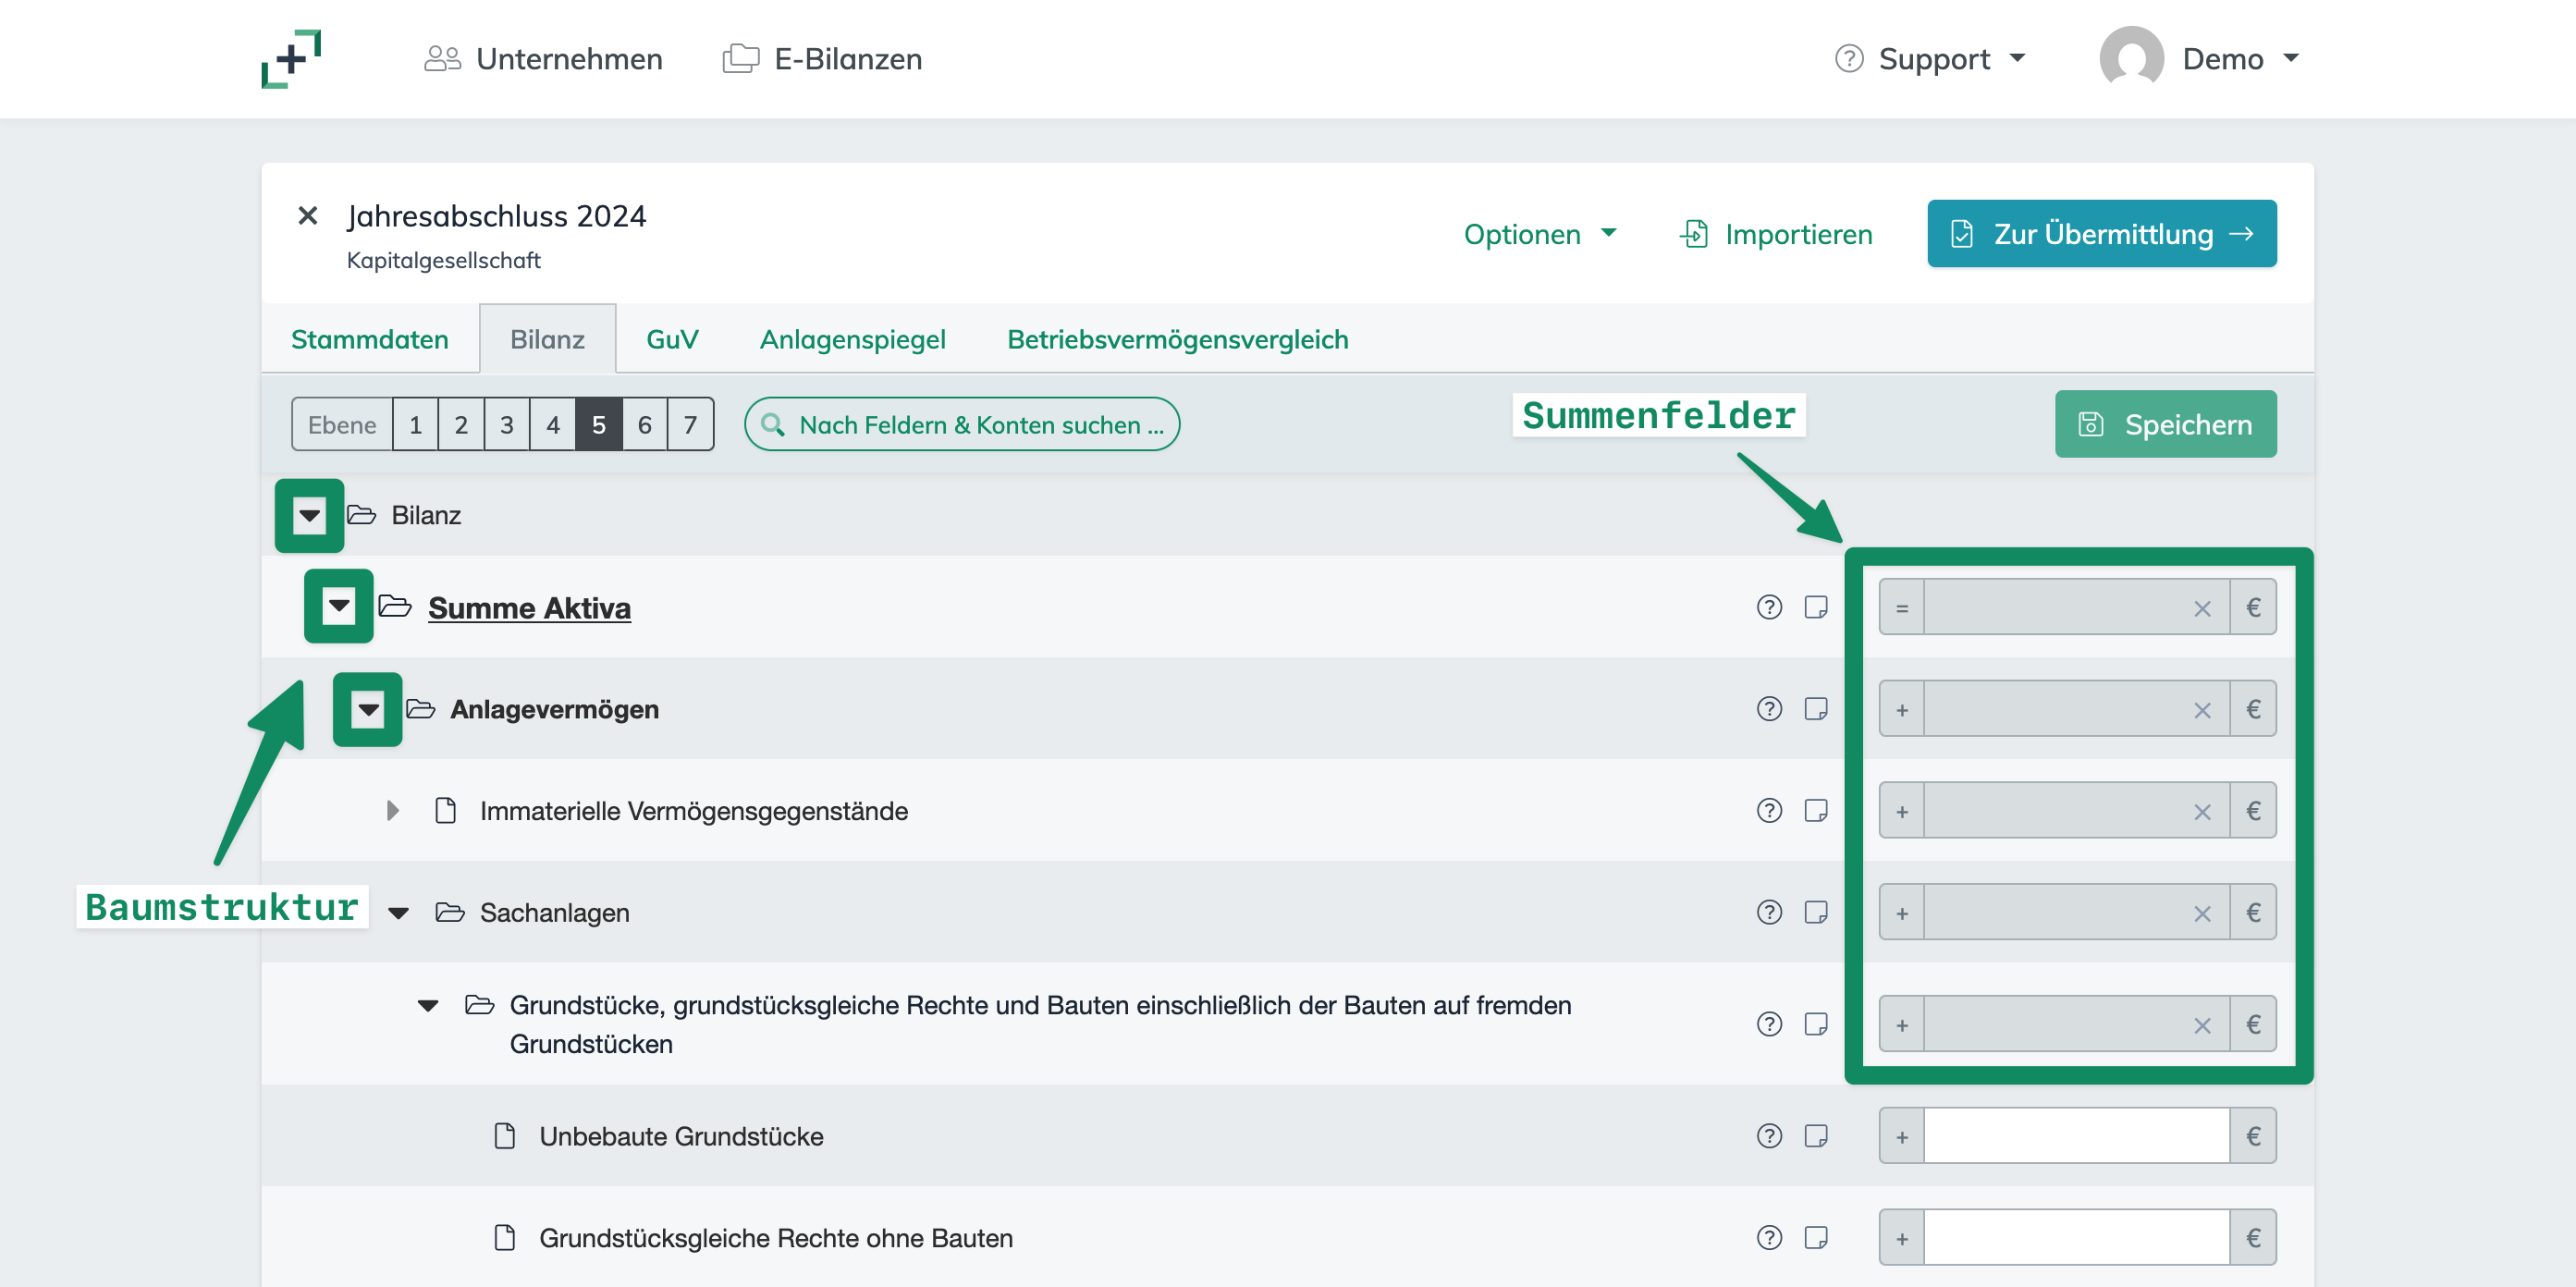Viewport: 2576px width, 1287px height.
Task: Click help icon next to Sachanlagen
Action: pyautogui.click(x=1769, y=912)
